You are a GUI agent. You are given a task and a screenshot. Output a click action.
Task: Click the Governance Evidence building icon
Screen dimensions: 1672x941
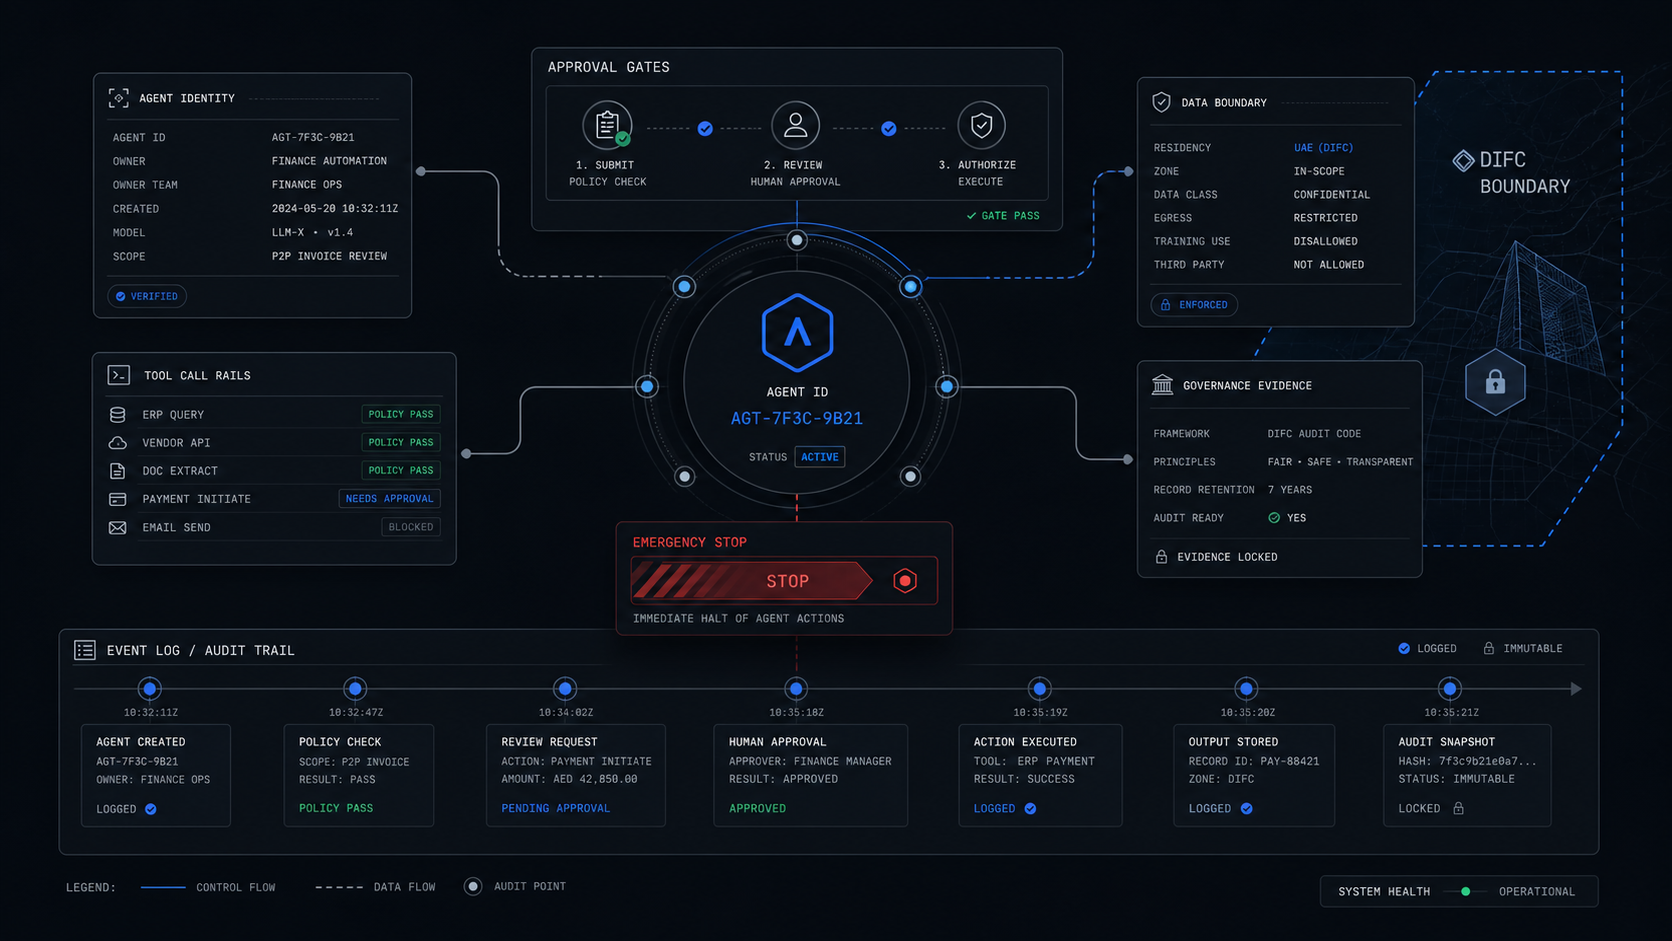tap(1162, 385)
